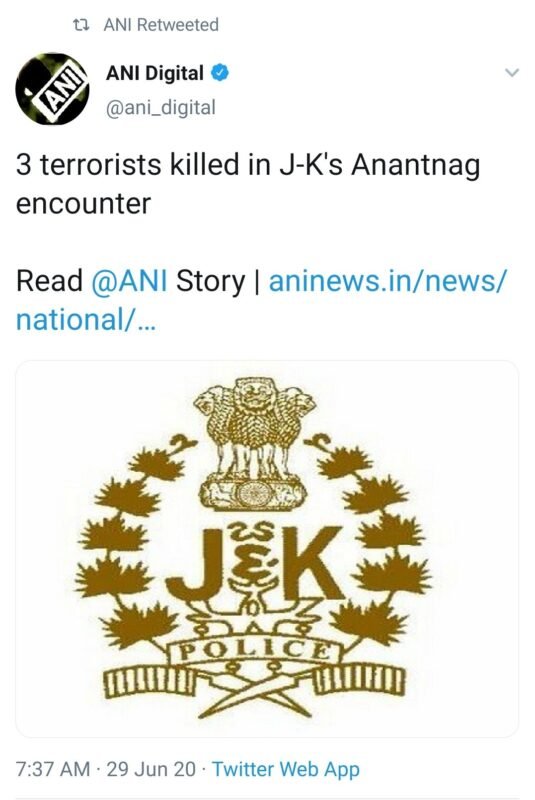
Task: Click the blue verified badge
Action: click(x=220, y=73)
